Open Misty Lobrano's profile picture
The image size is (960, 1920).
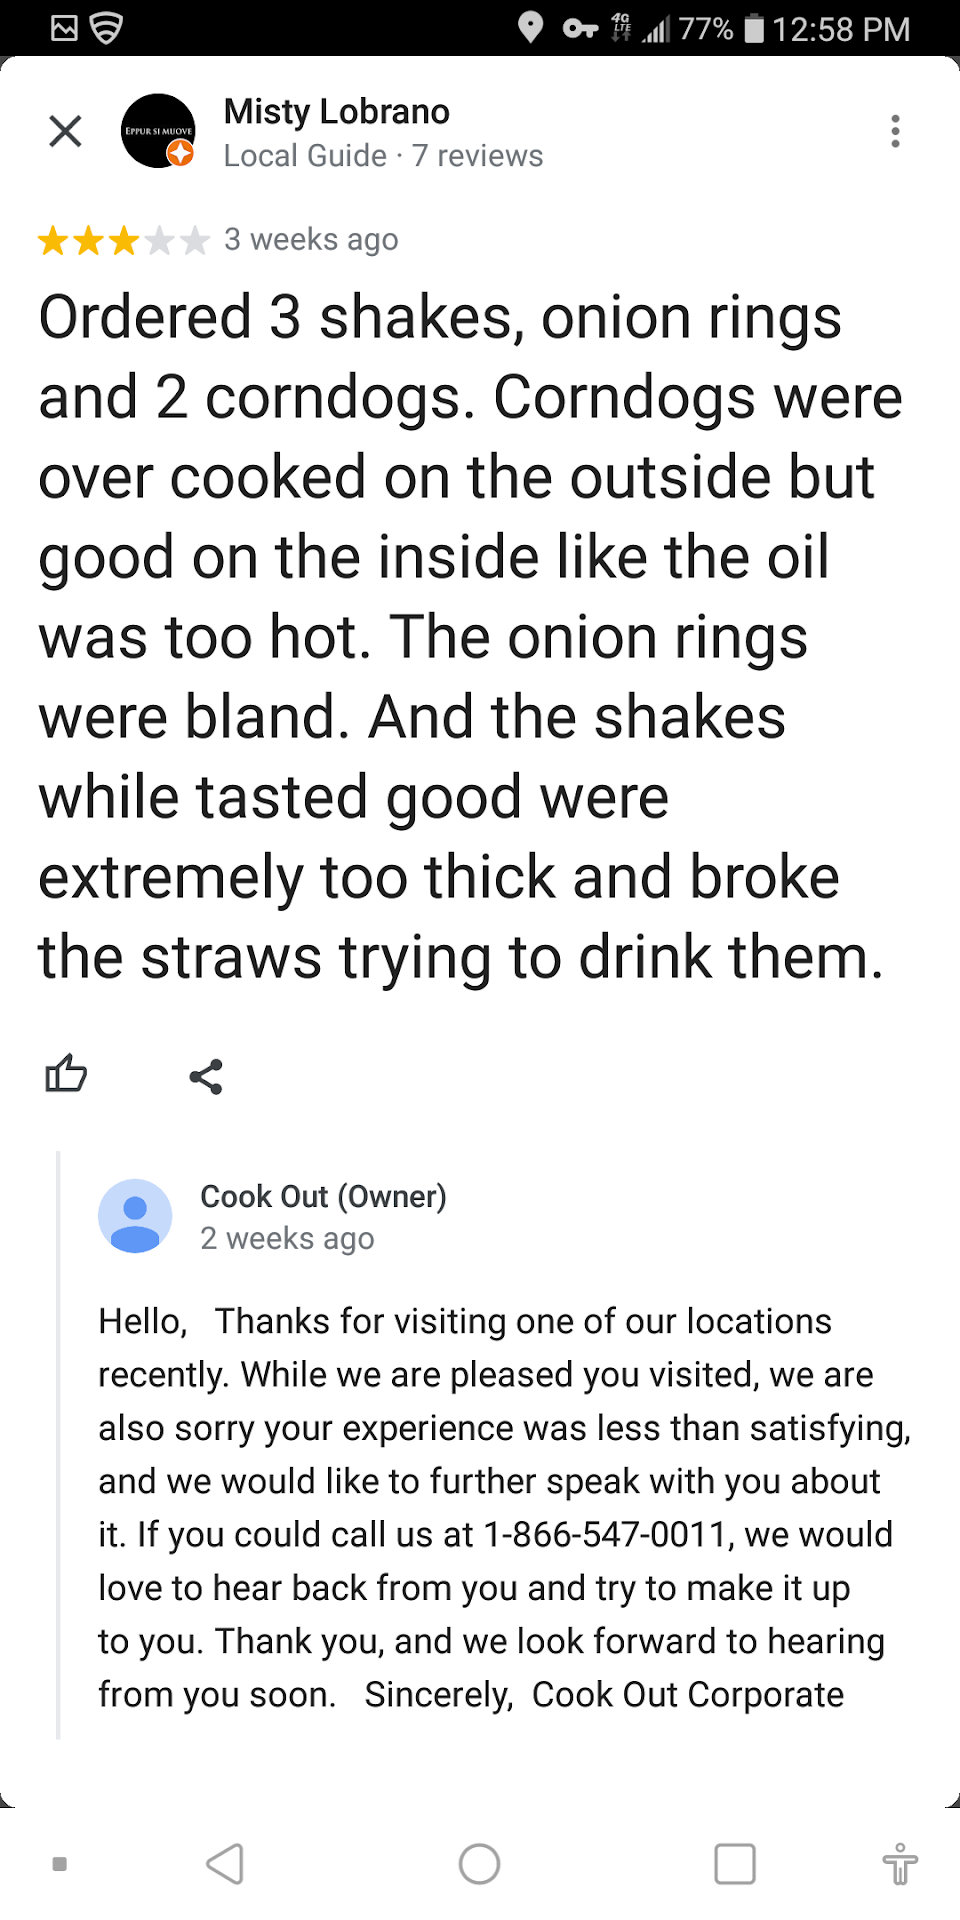click(x=157, y=131)
